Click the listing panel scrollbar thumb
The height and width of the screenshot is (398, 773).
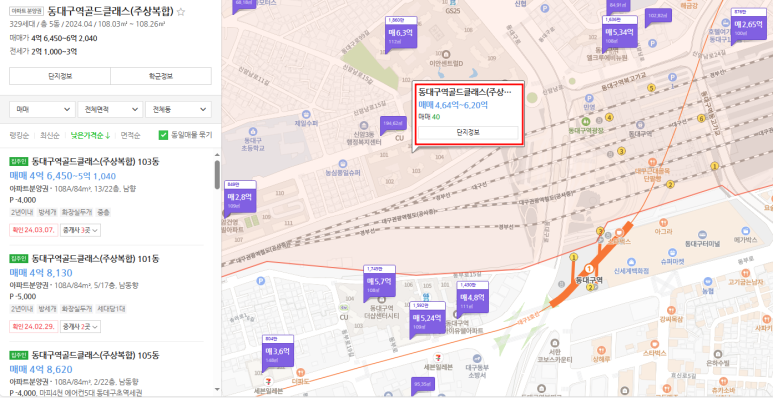217,174
